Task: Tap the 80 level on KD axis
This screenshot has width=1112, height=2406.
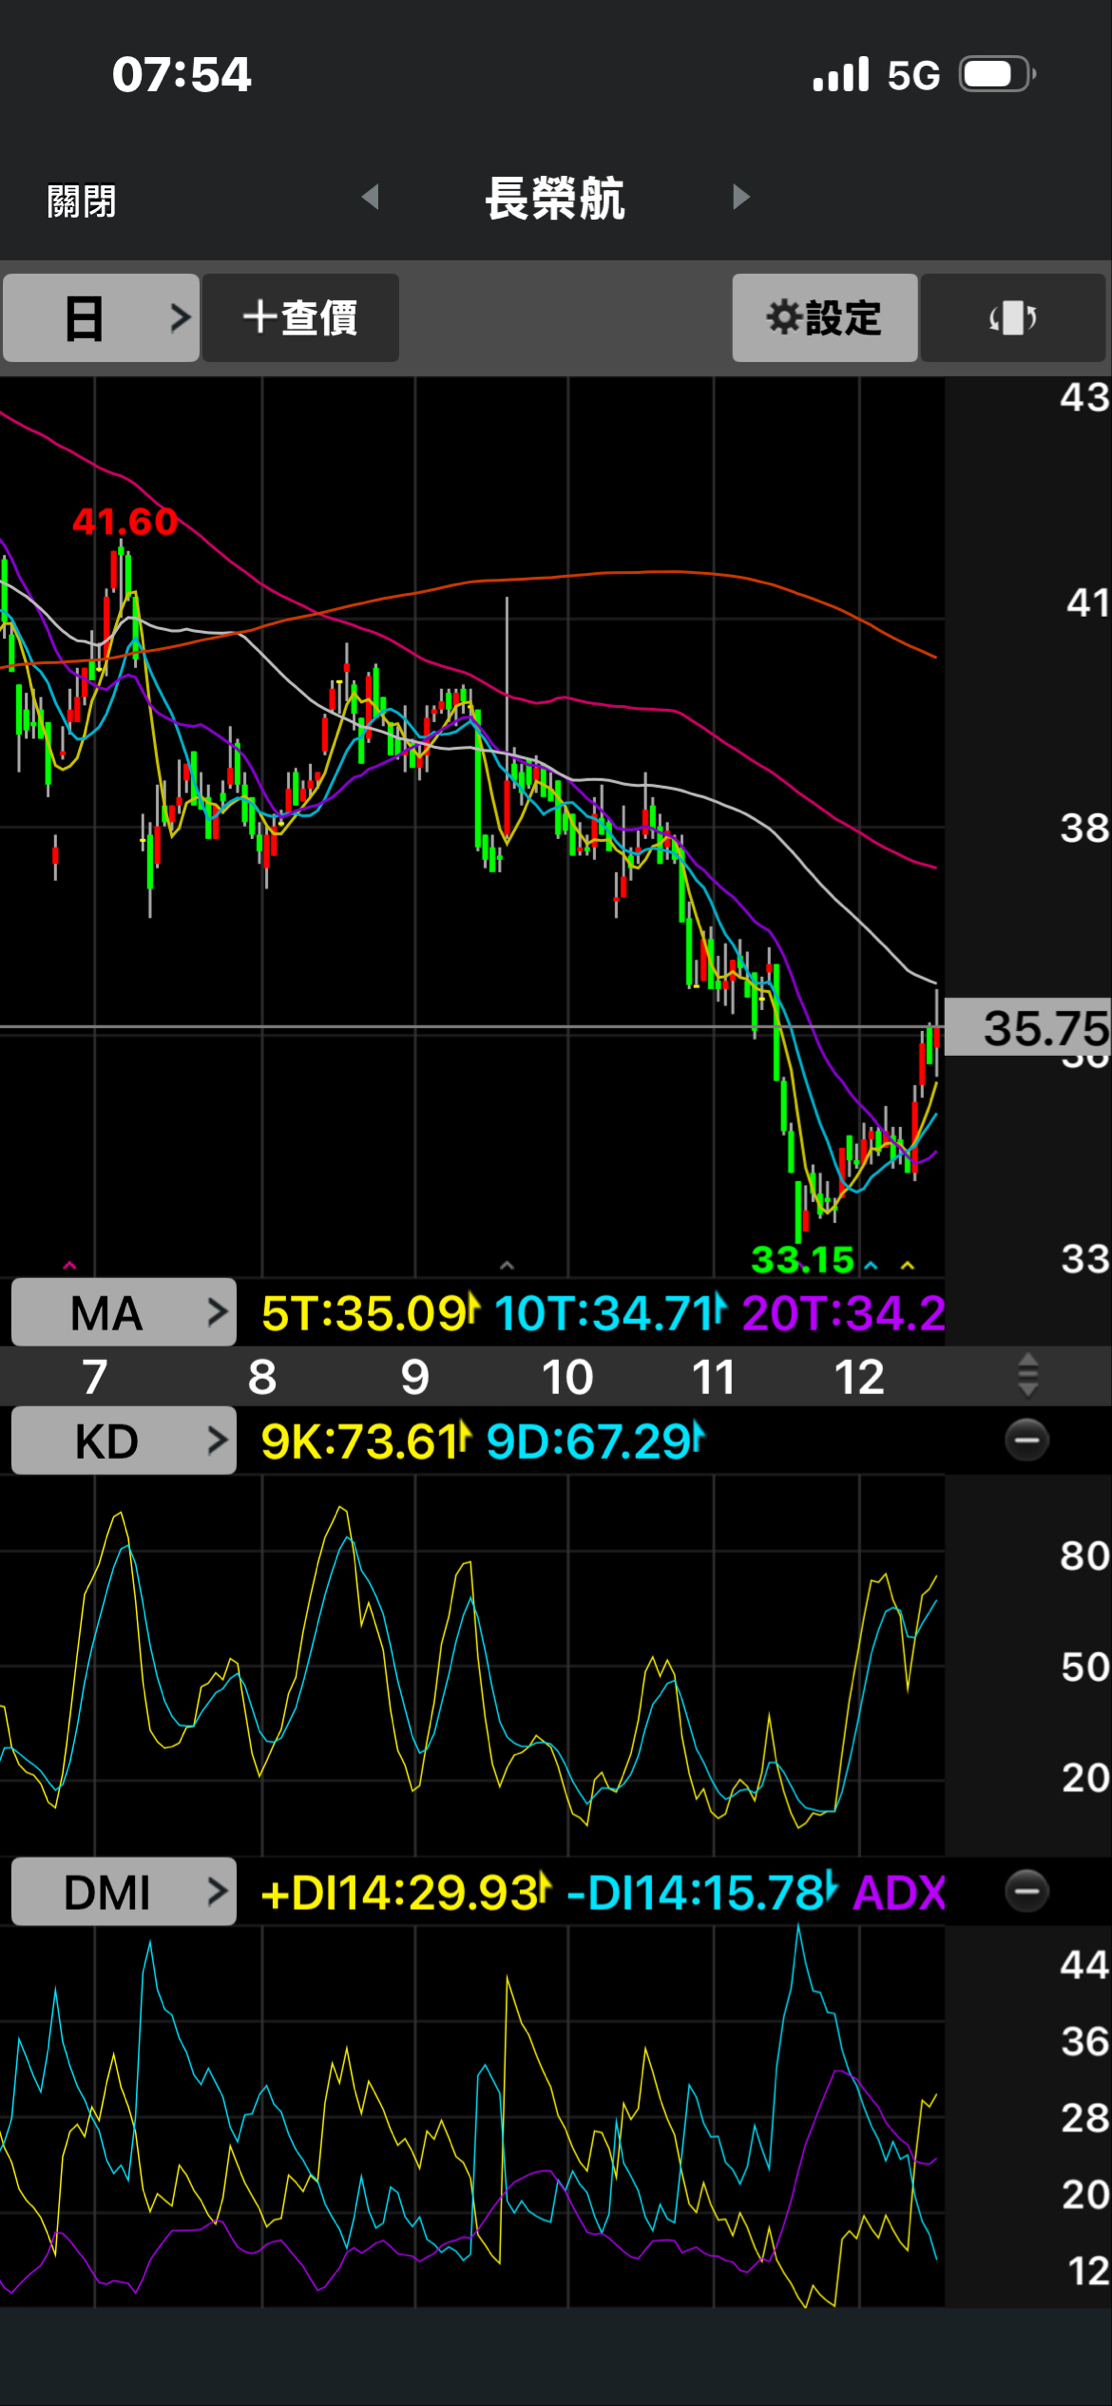Action: pyautogui.click(x=1084, y=1555)
